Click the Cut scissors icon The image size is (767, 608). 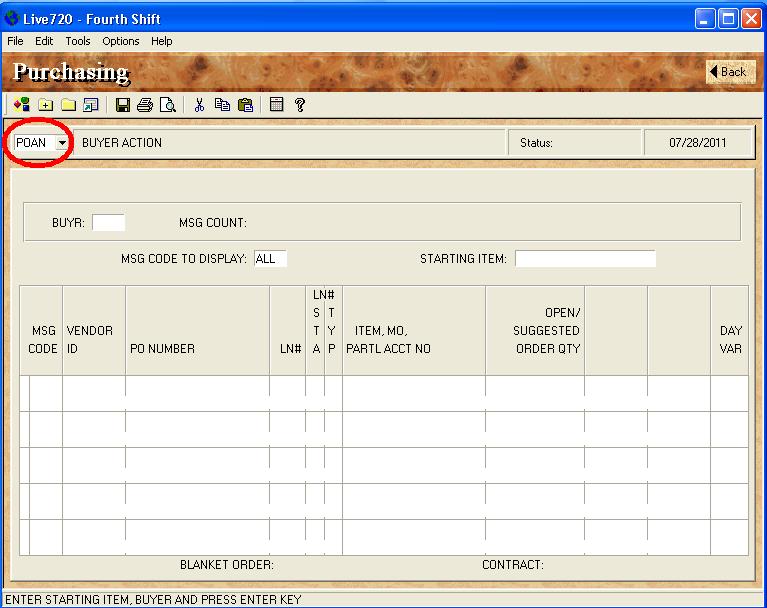coord(200,105)
